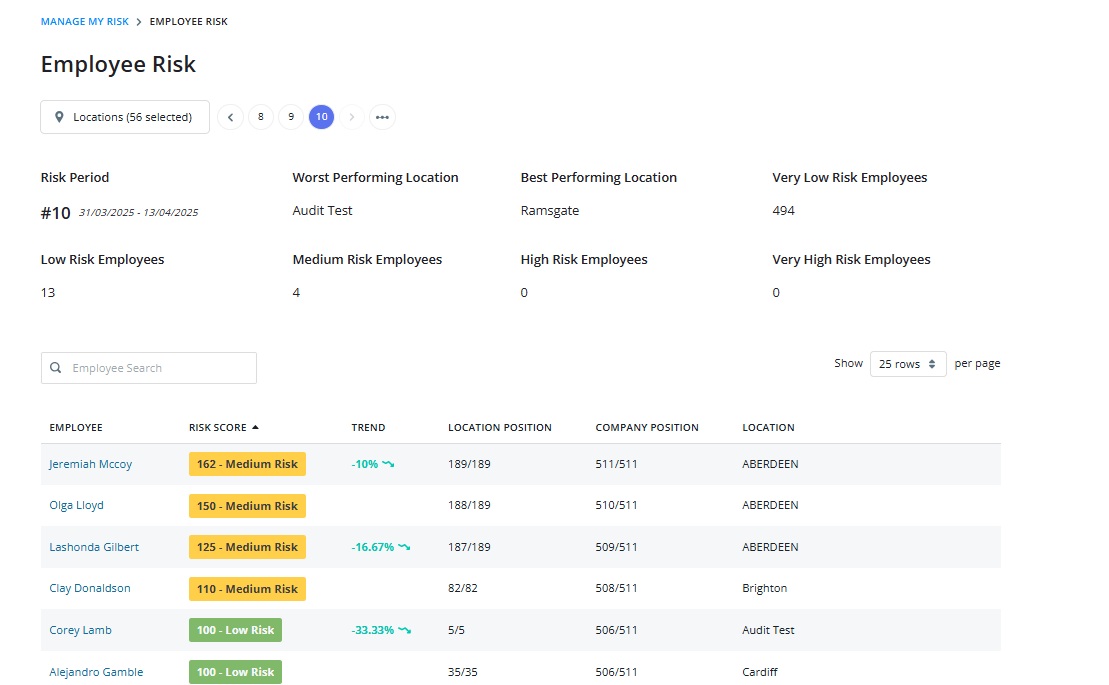Click the -10% trend value

(x=365, y=464)
